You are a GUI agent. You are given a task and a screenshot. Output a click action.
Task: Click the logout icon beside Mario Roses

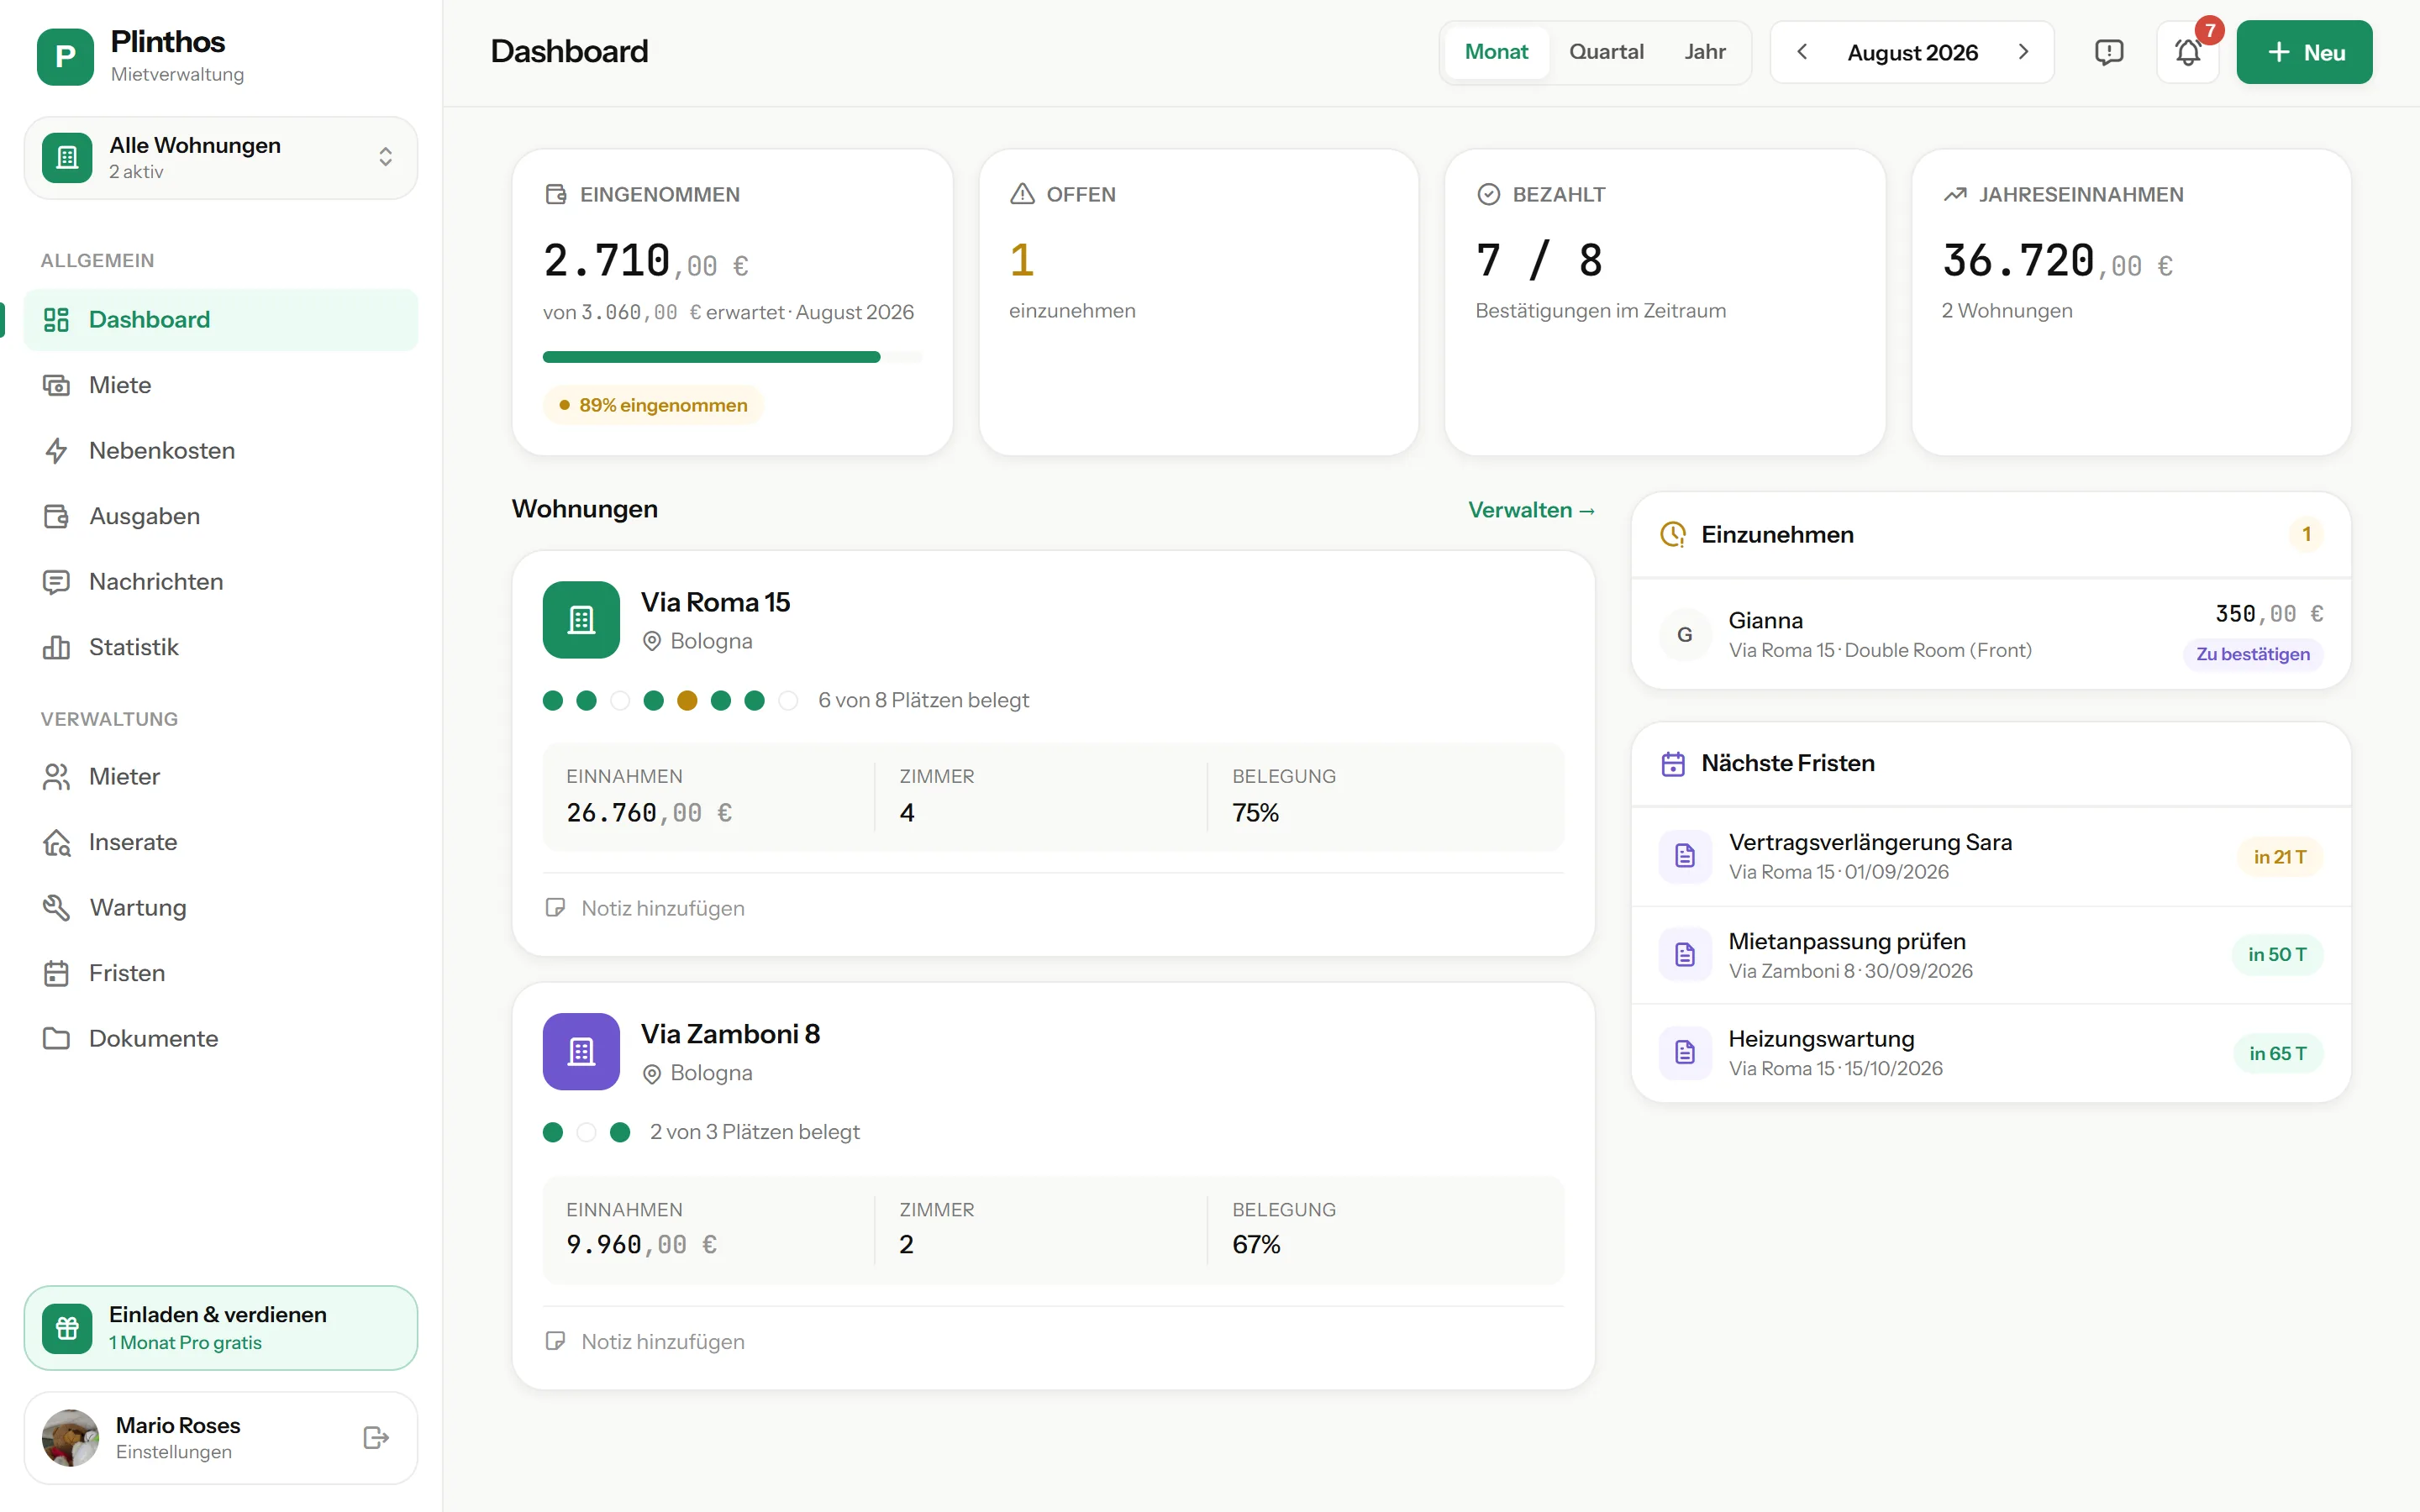pos(376,1437)
